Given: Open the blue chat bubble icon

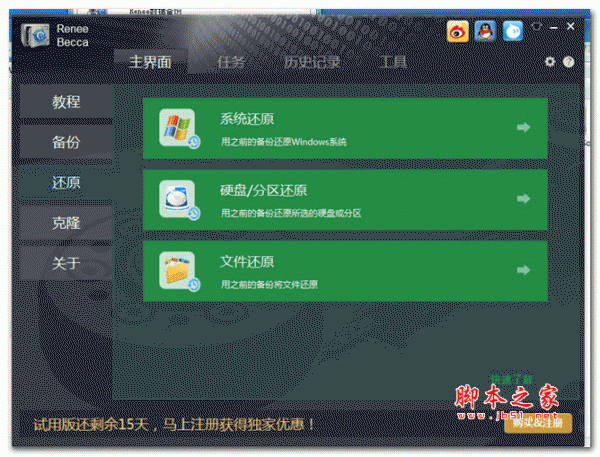Looking at the screenshot, I should [x=512, y=31].
